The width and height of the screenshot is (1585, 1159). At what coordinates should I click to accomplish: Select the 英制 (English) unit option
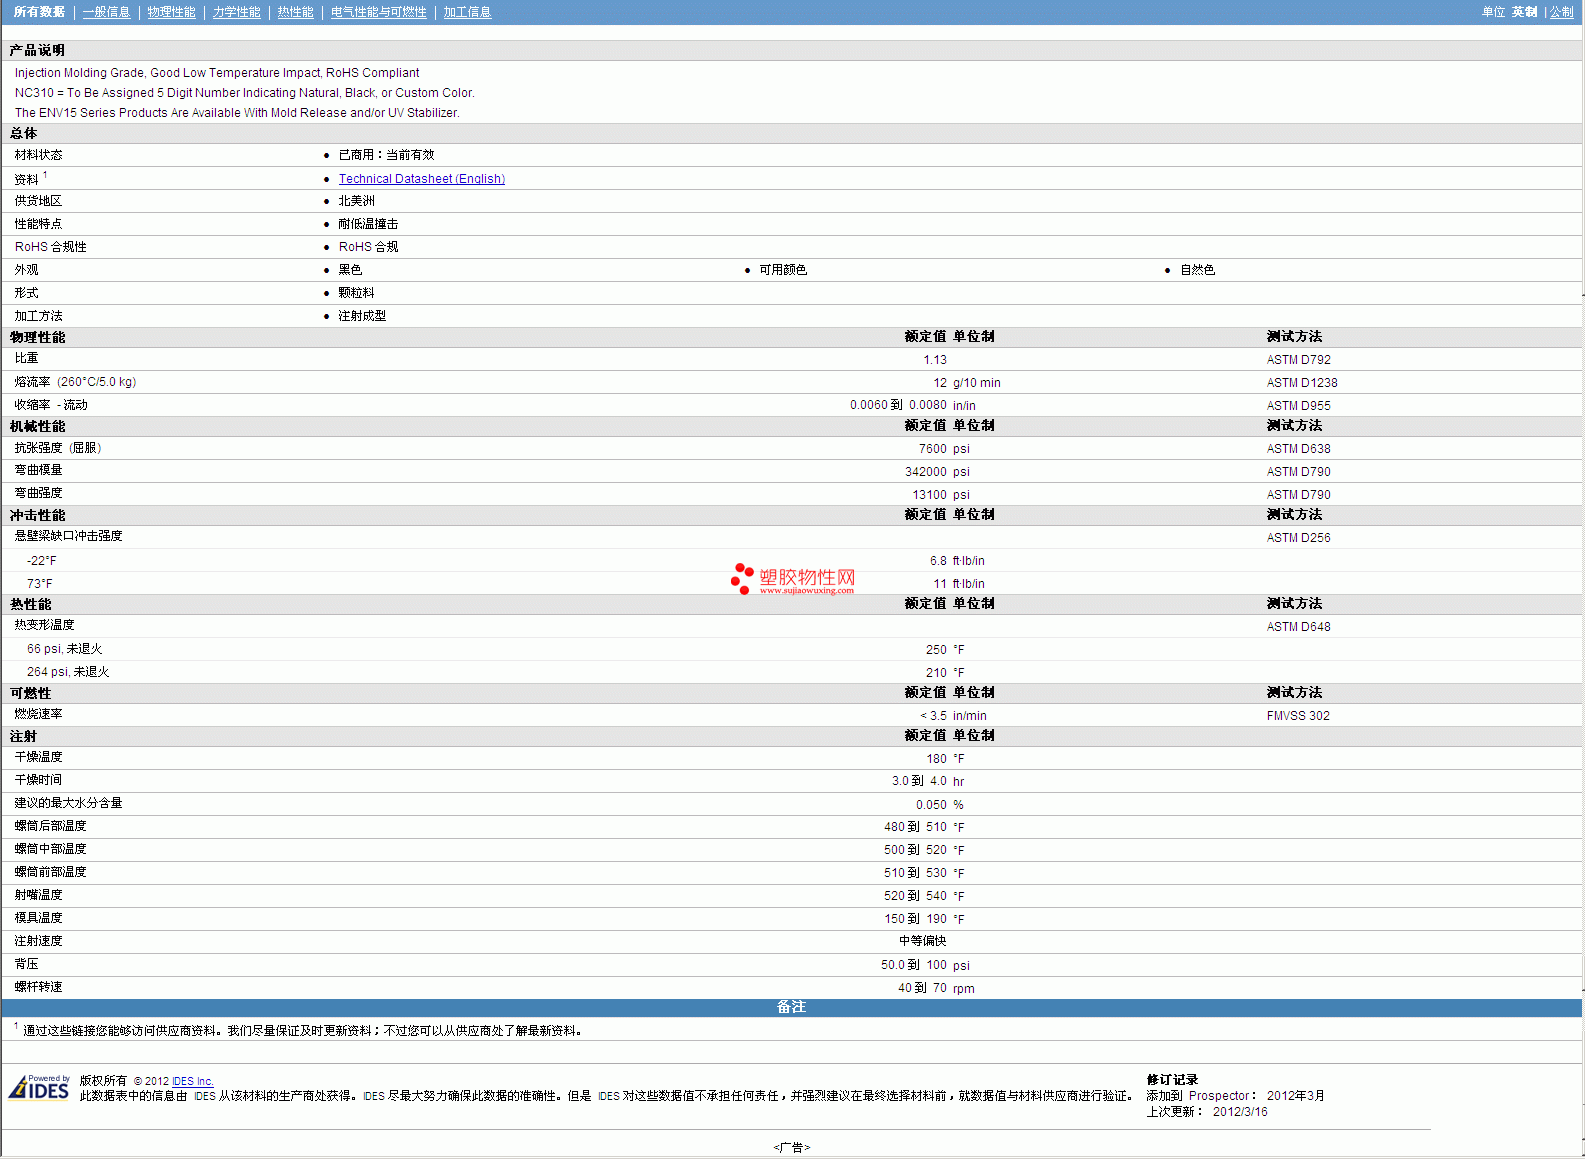point(1524,12)
